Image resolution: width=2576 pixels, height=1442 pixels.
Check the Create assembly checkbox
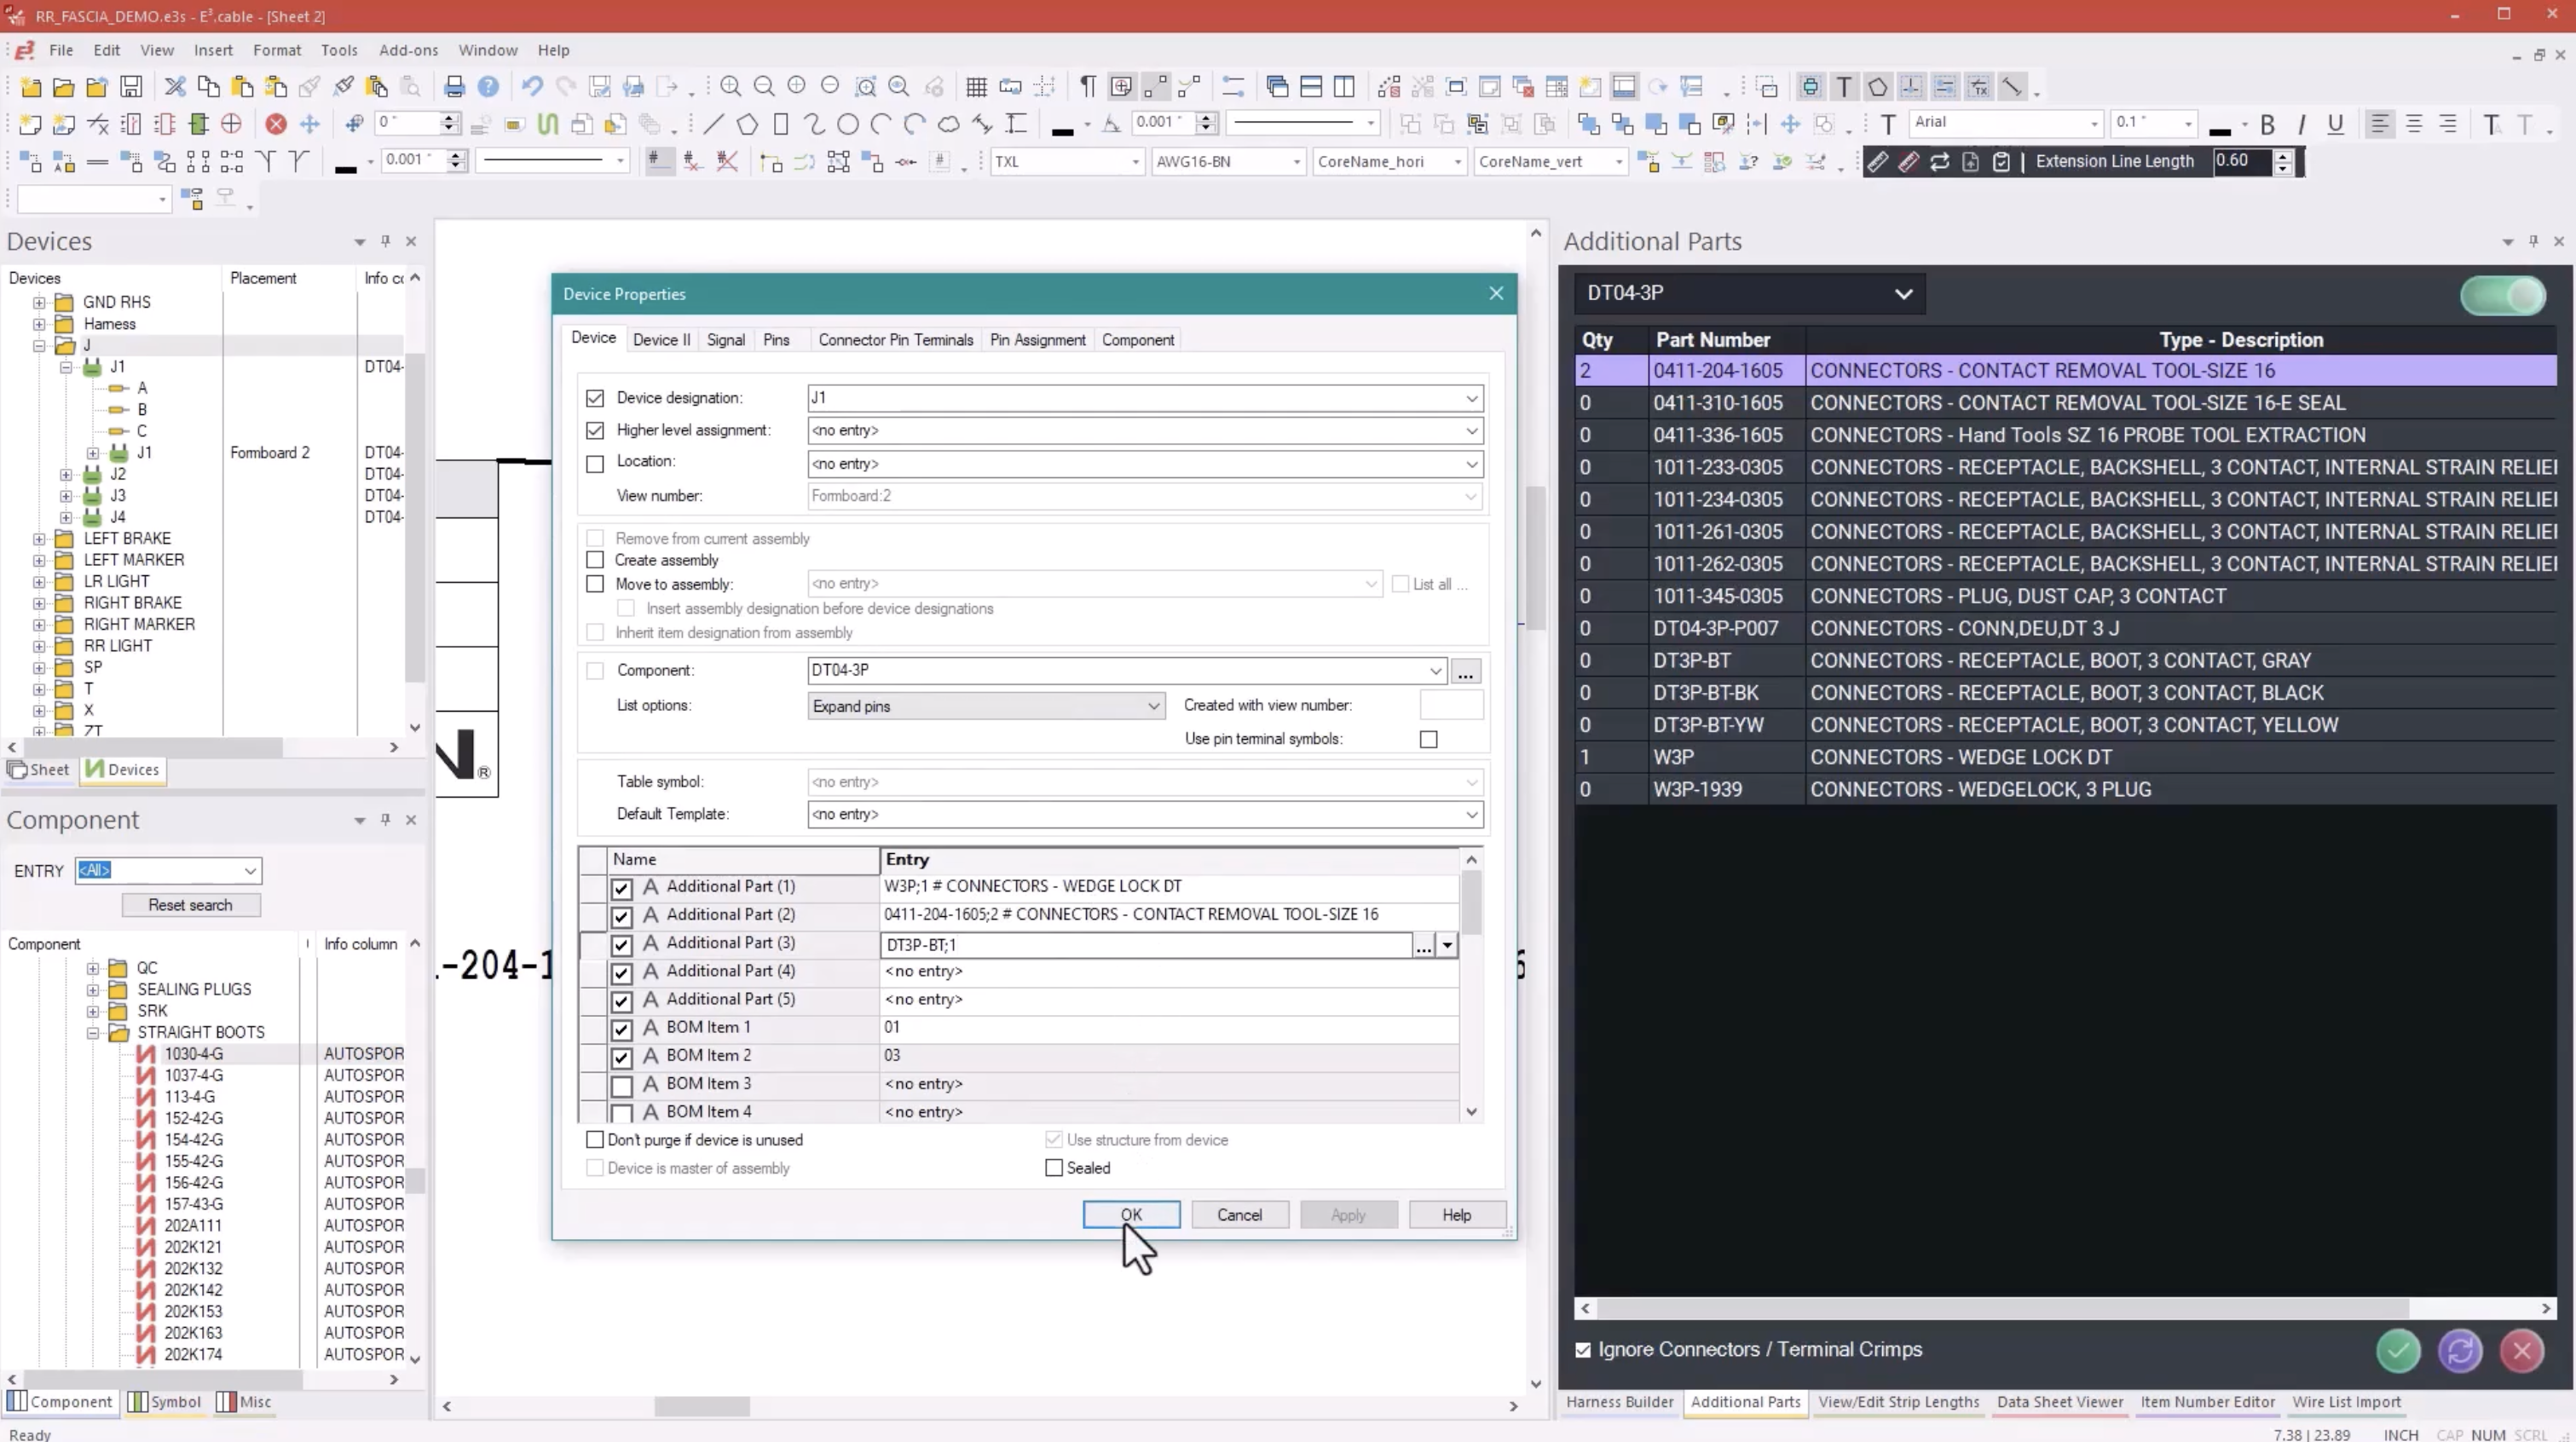tap(595, 560)
